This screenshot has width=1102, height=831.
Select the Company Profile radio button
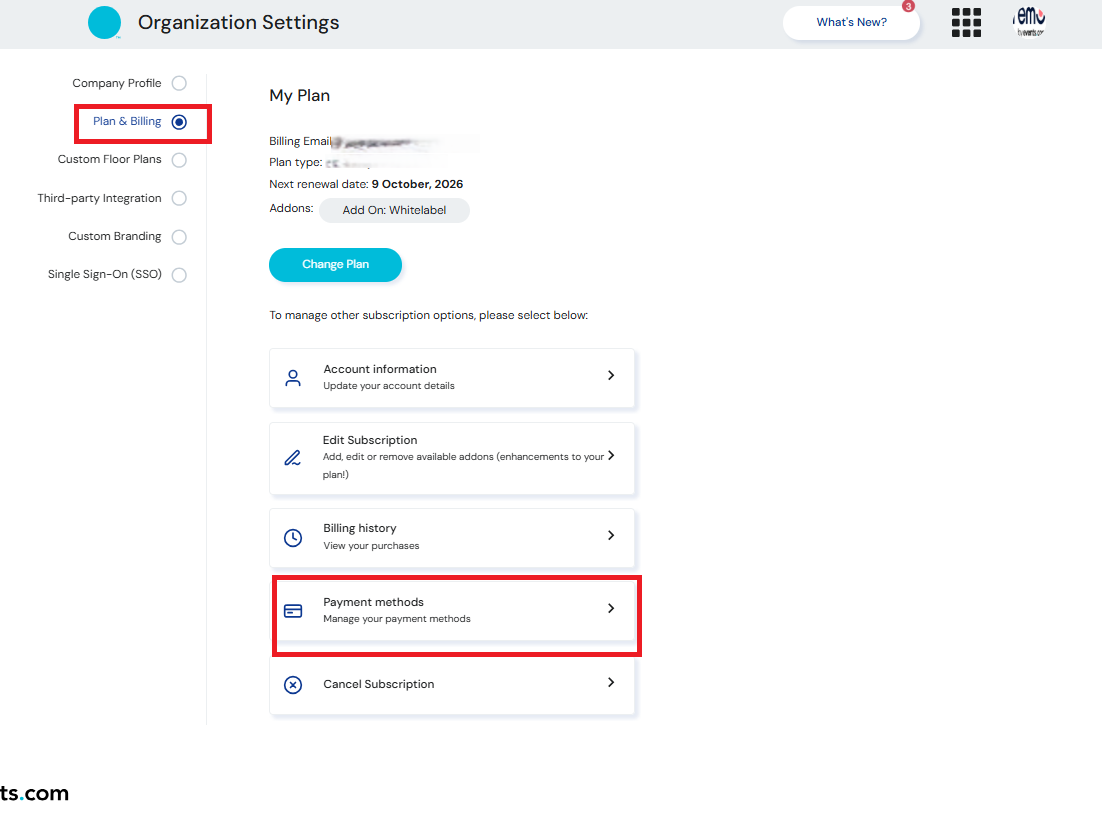click(x=179, y=83)
